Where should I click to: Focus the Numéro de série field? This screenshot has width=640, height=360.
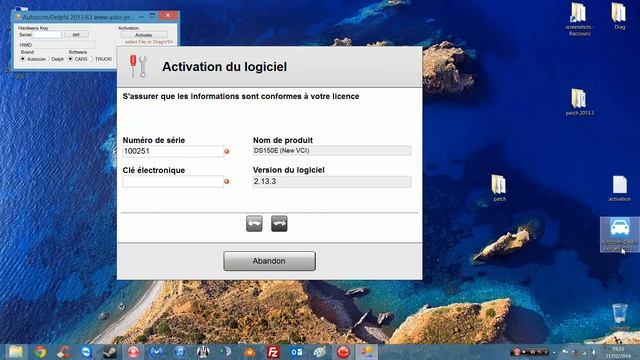pos(173,151)
